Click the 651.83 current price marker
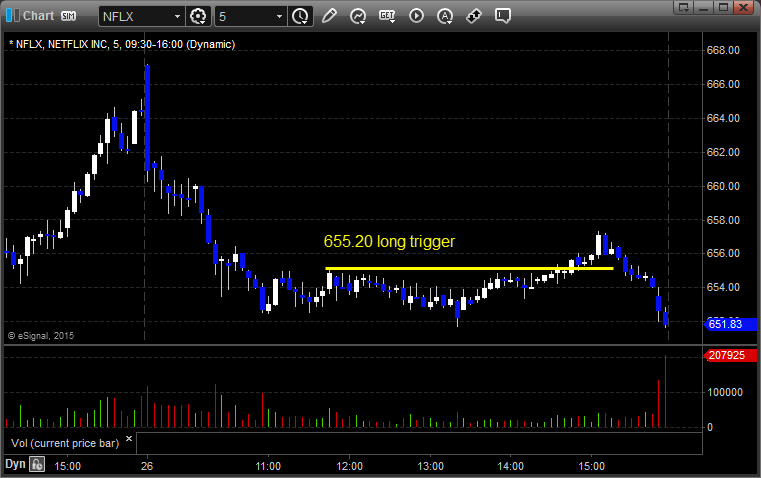Image resolution: width=761 pixels, height=478 pixels. 729,324
